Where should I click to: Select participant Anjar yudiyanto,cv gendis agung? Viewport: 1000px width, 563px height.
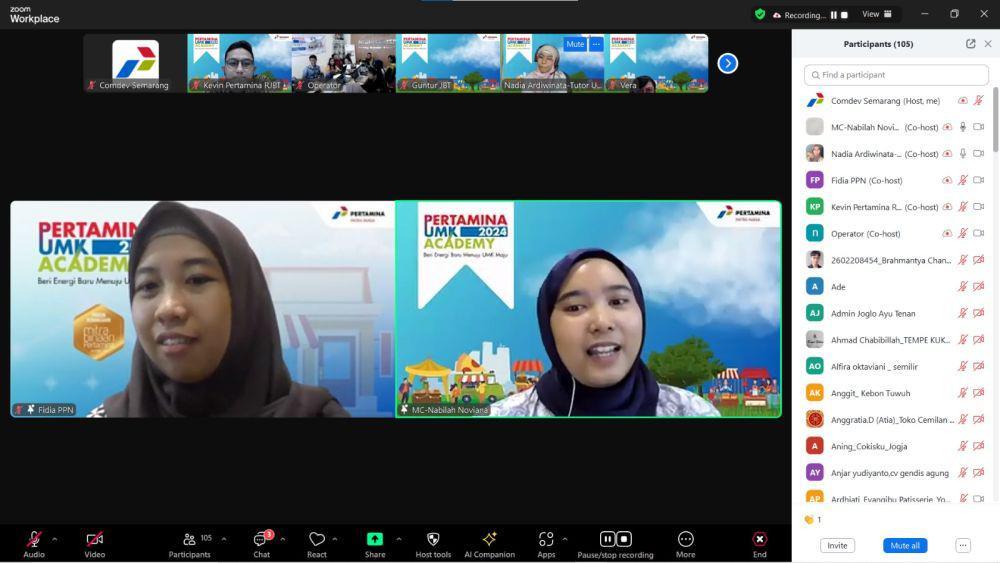pos(895,472)
